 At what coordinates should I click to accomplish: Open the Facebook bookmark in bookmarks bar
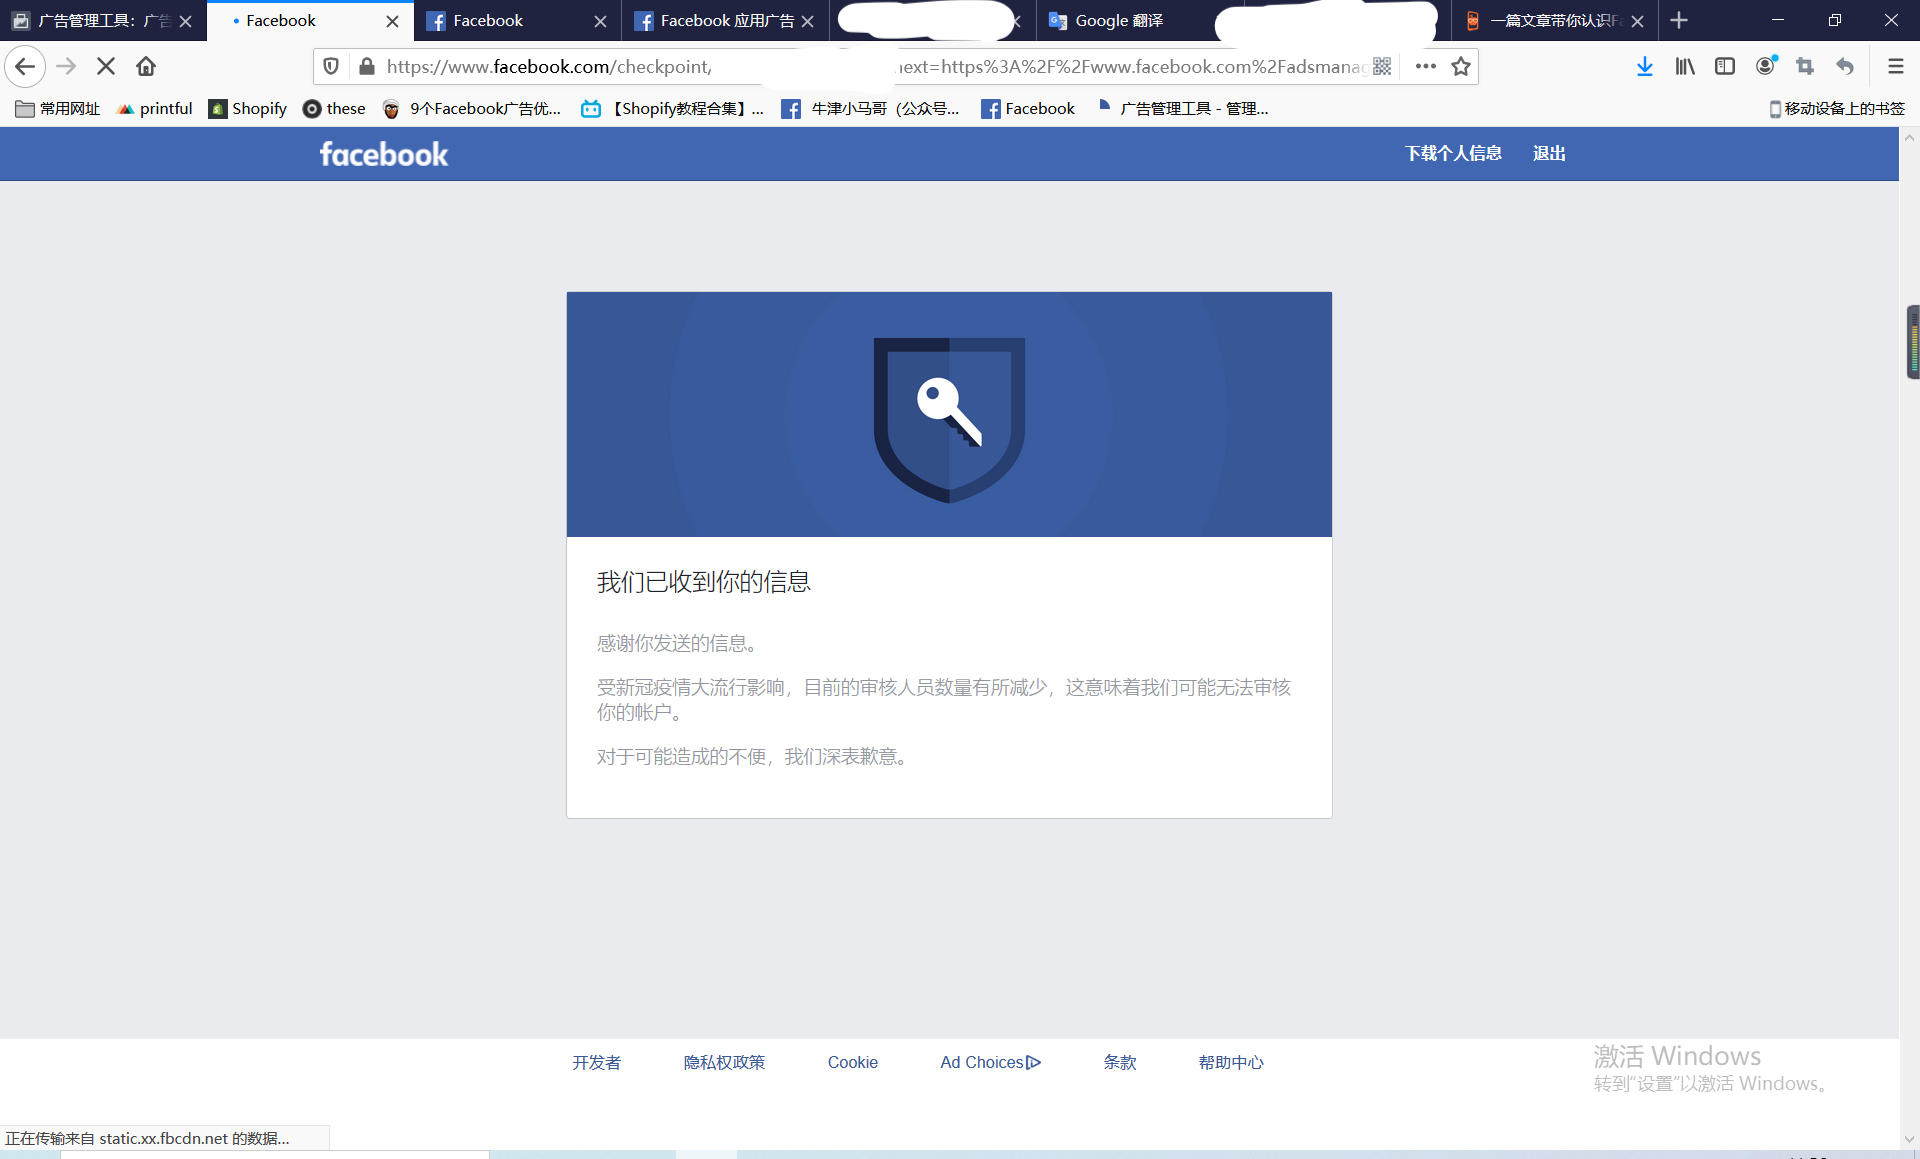[1028, 109]
